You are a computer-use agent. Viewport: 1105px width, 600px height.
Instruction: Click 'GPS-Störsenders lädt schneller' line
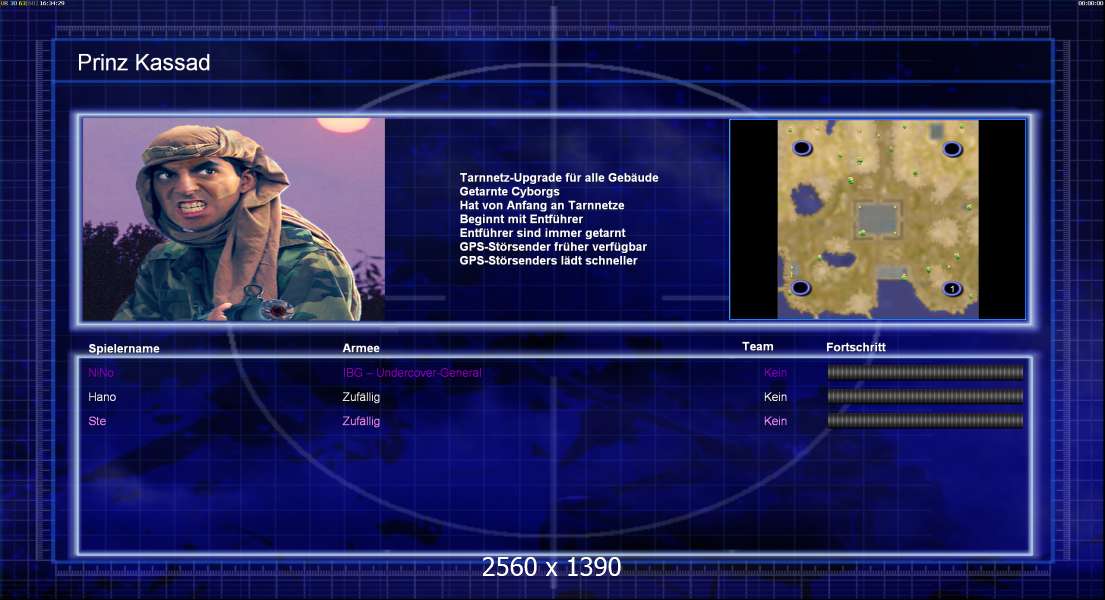click(x=548, y=260)
